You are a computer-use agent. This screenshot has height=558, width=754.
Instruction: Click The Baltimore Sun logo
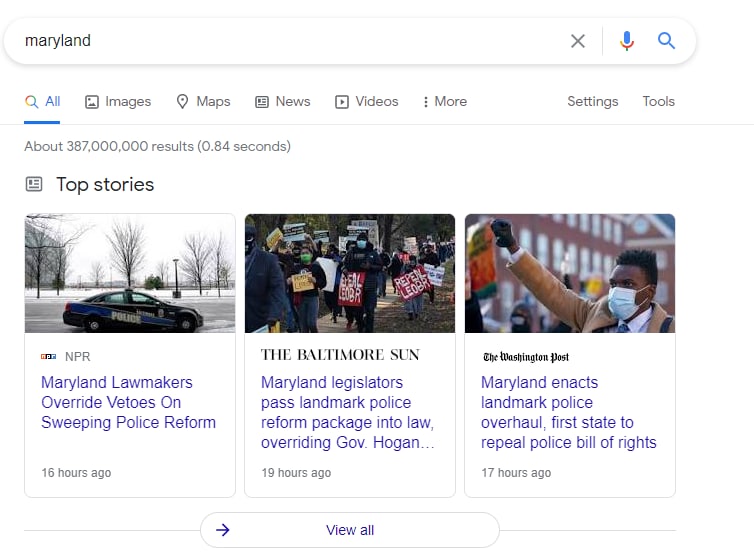[340, 355]
